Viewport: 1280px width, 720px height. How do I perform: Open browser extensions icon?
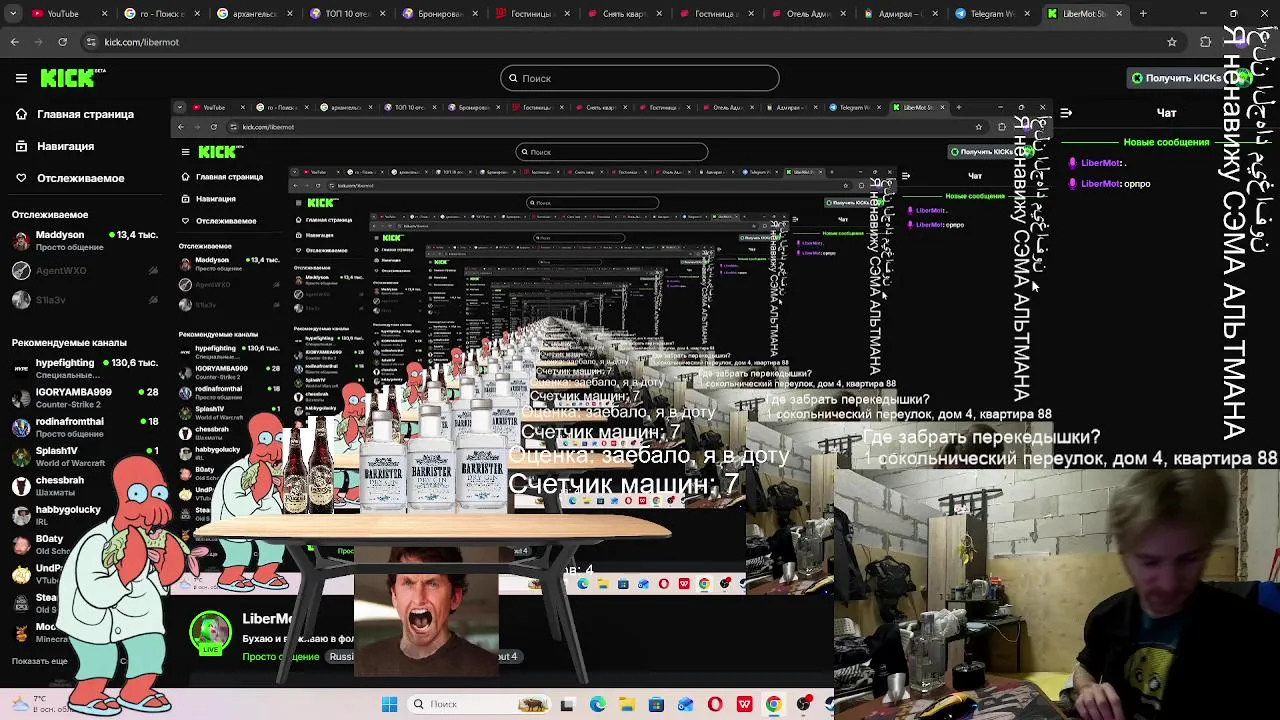point(1205,42)
